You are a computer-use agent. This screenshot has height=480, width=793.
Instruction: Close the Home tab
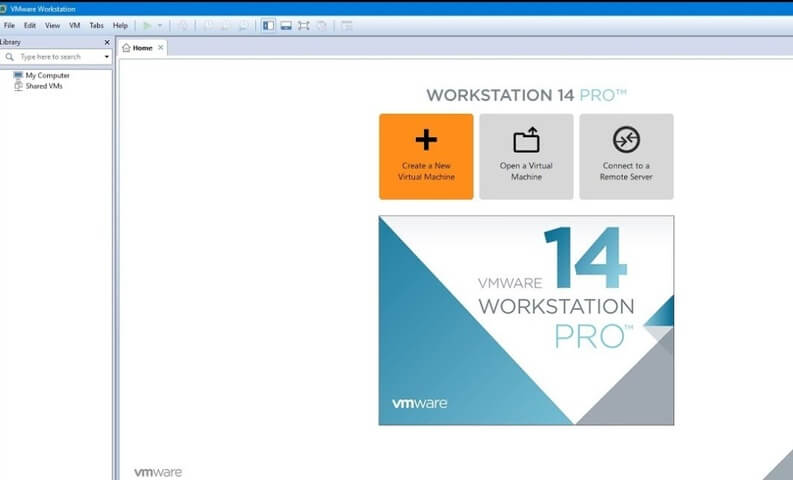tap(160, 47)
